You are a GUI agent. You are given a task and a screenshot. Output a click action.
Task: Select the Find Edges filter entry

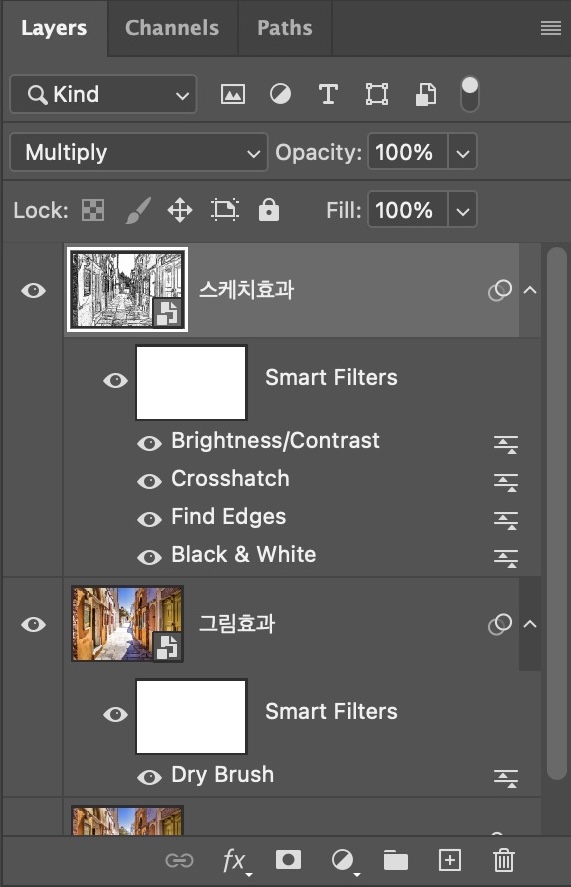tap(229, 516)
